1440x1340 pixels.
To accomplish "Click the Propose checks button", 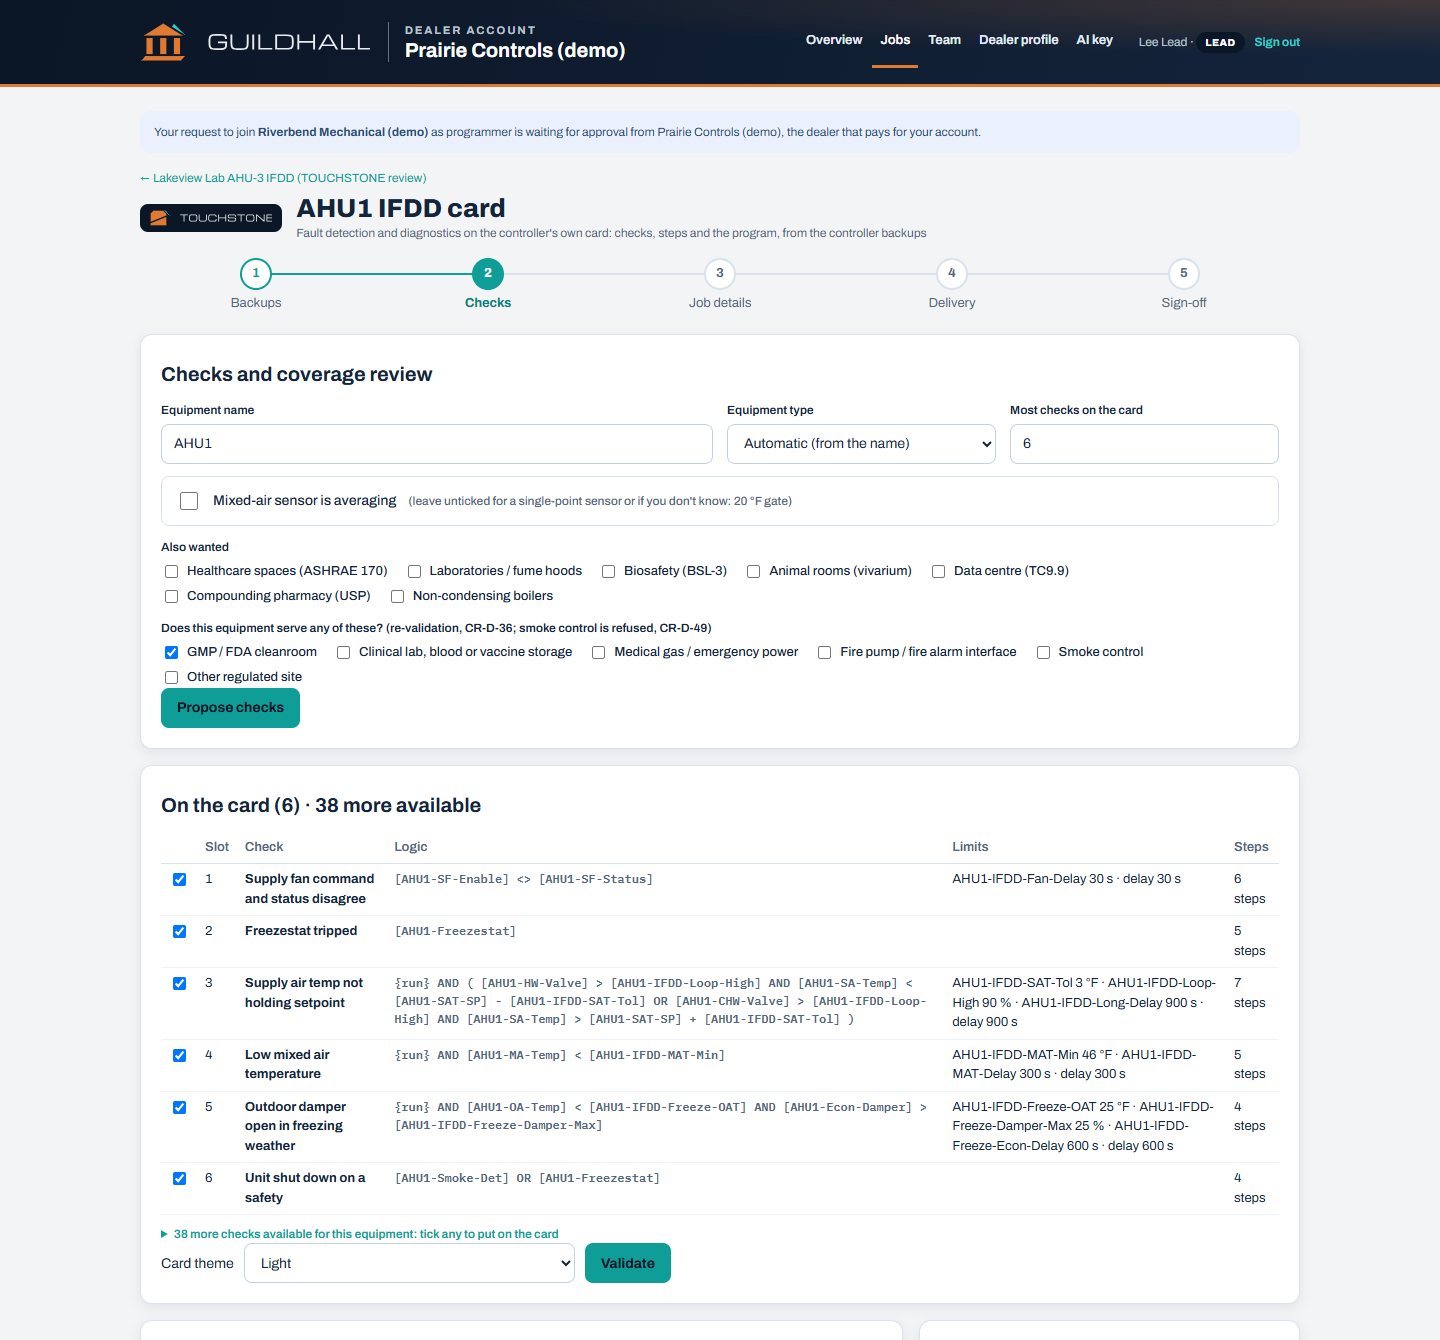I will click(230, 708).
